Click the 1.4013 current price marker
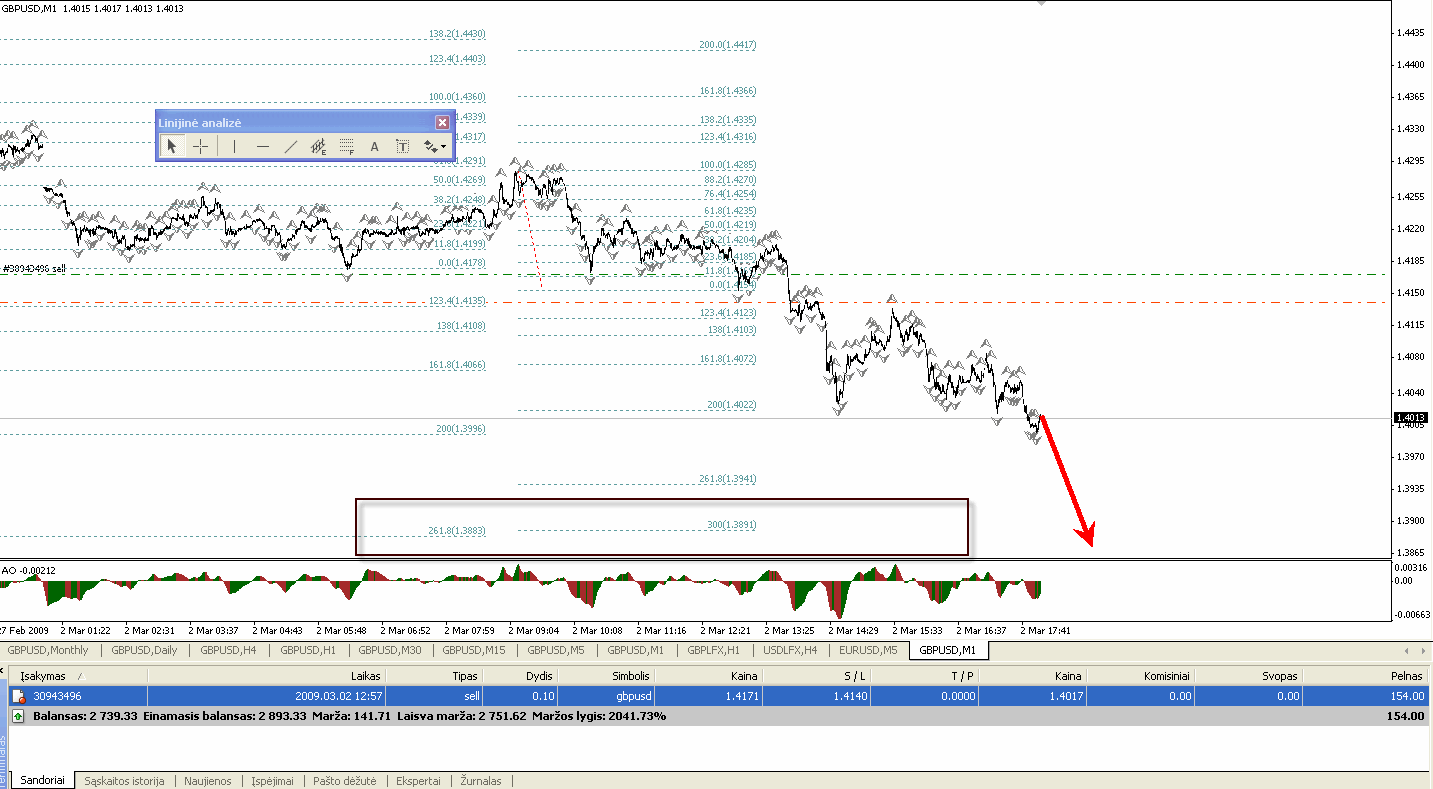 pos(1412,418)
